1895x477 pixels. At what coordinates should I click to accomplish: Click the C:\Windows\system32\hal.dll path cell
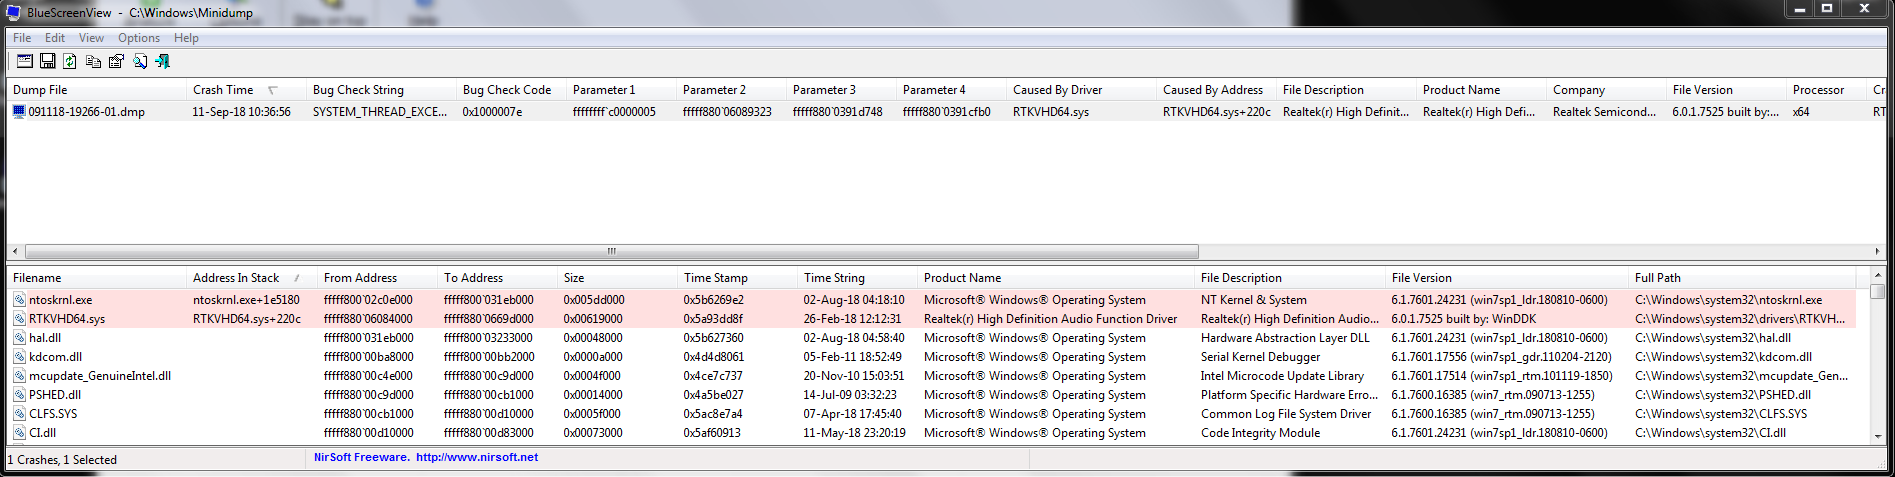[1713, 338]
